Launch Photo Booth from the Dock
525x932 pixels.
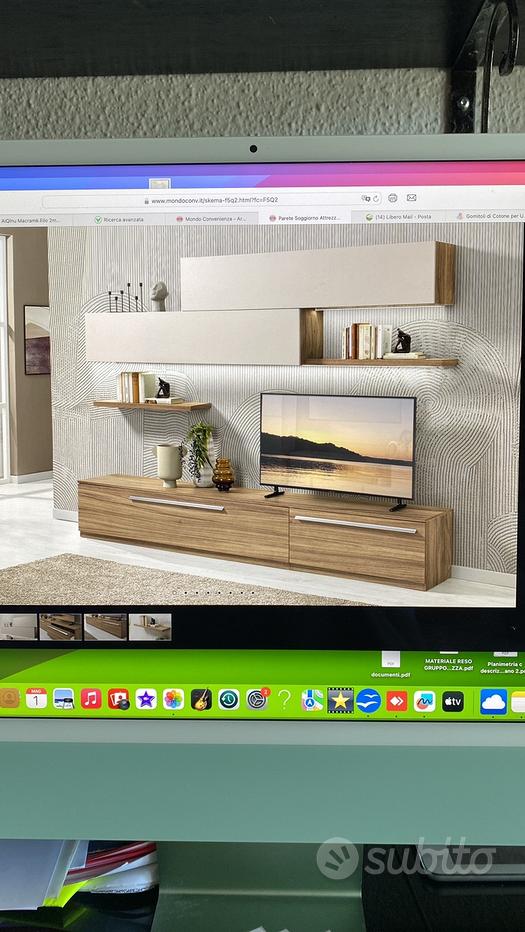pos(118,699)
